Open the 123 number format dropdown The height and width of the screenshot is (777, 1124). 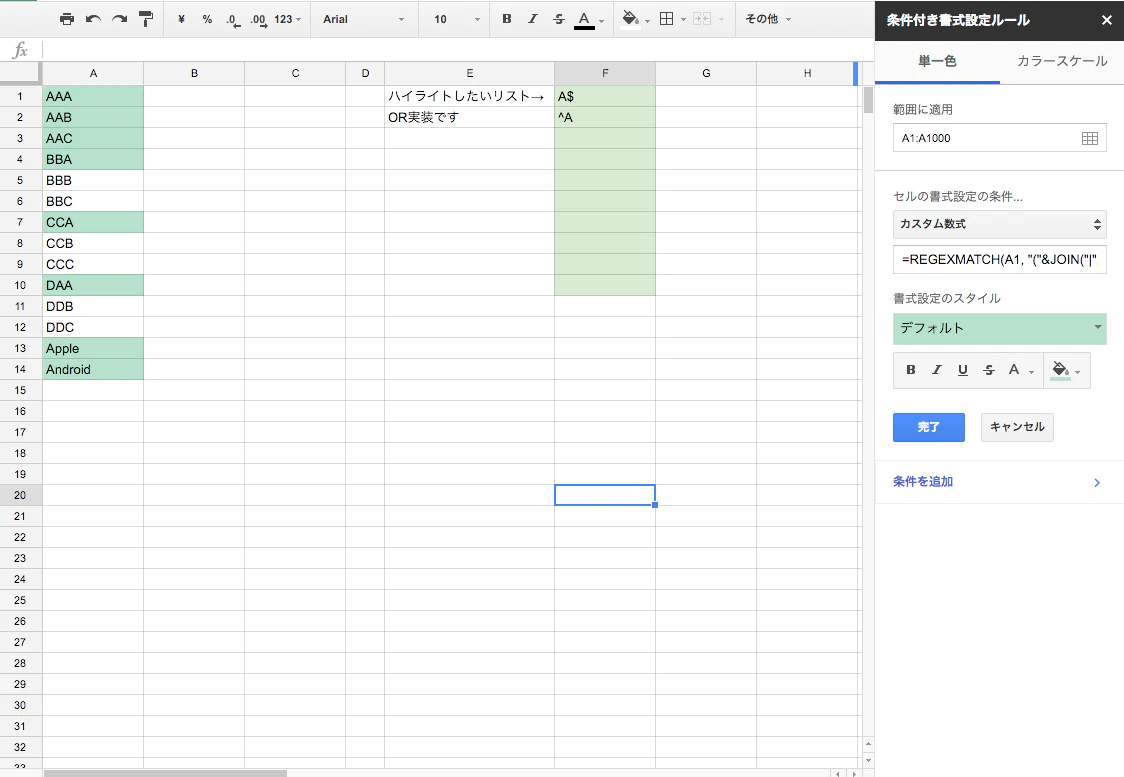287,19
